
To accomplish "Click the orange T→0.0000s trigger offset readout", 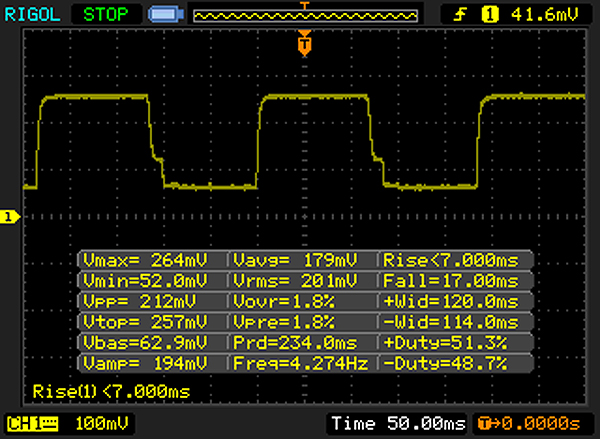I will tap(530, 424).
